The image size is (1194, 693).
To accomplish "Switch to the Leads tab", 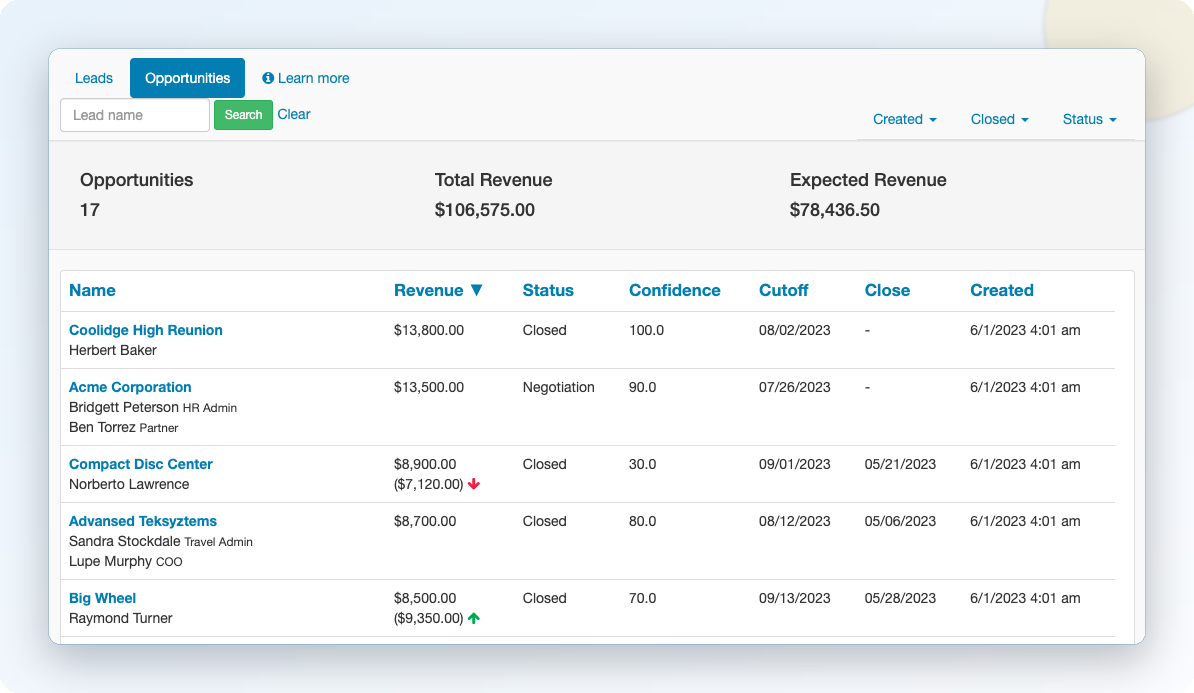I will click(x=94, y=78).
